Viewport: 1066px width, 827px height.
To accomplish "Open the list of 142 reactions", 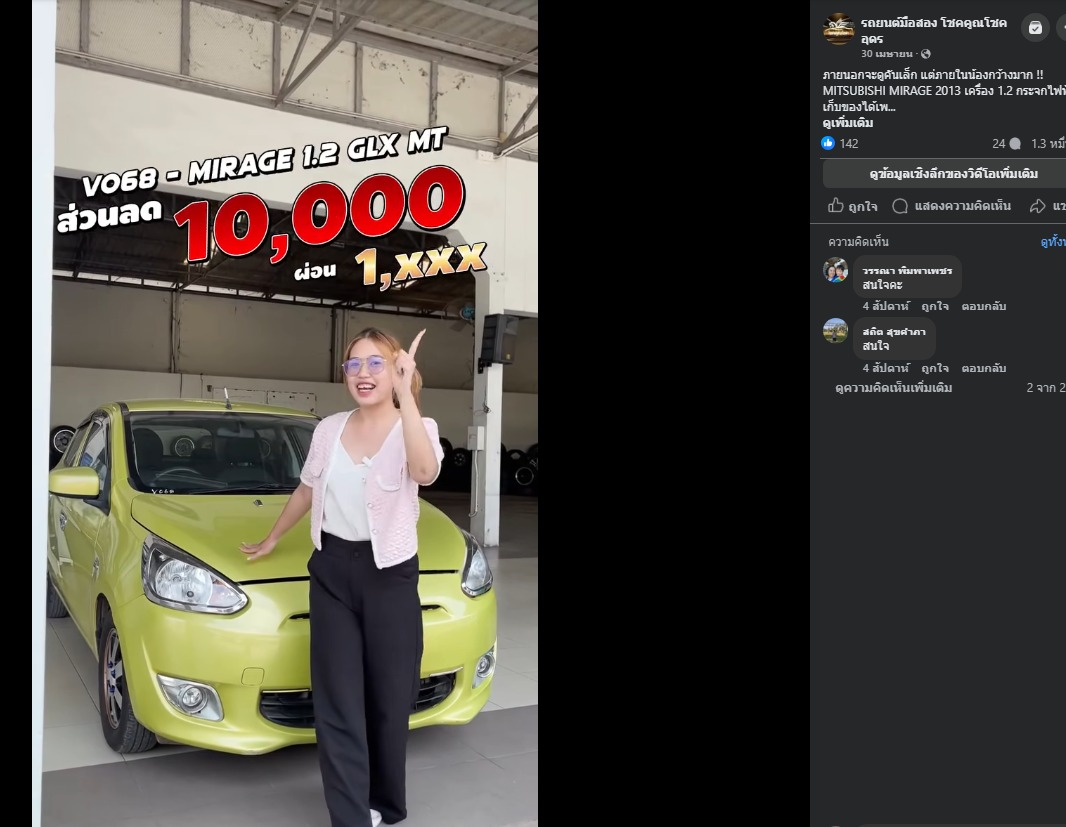I will 848,144.
